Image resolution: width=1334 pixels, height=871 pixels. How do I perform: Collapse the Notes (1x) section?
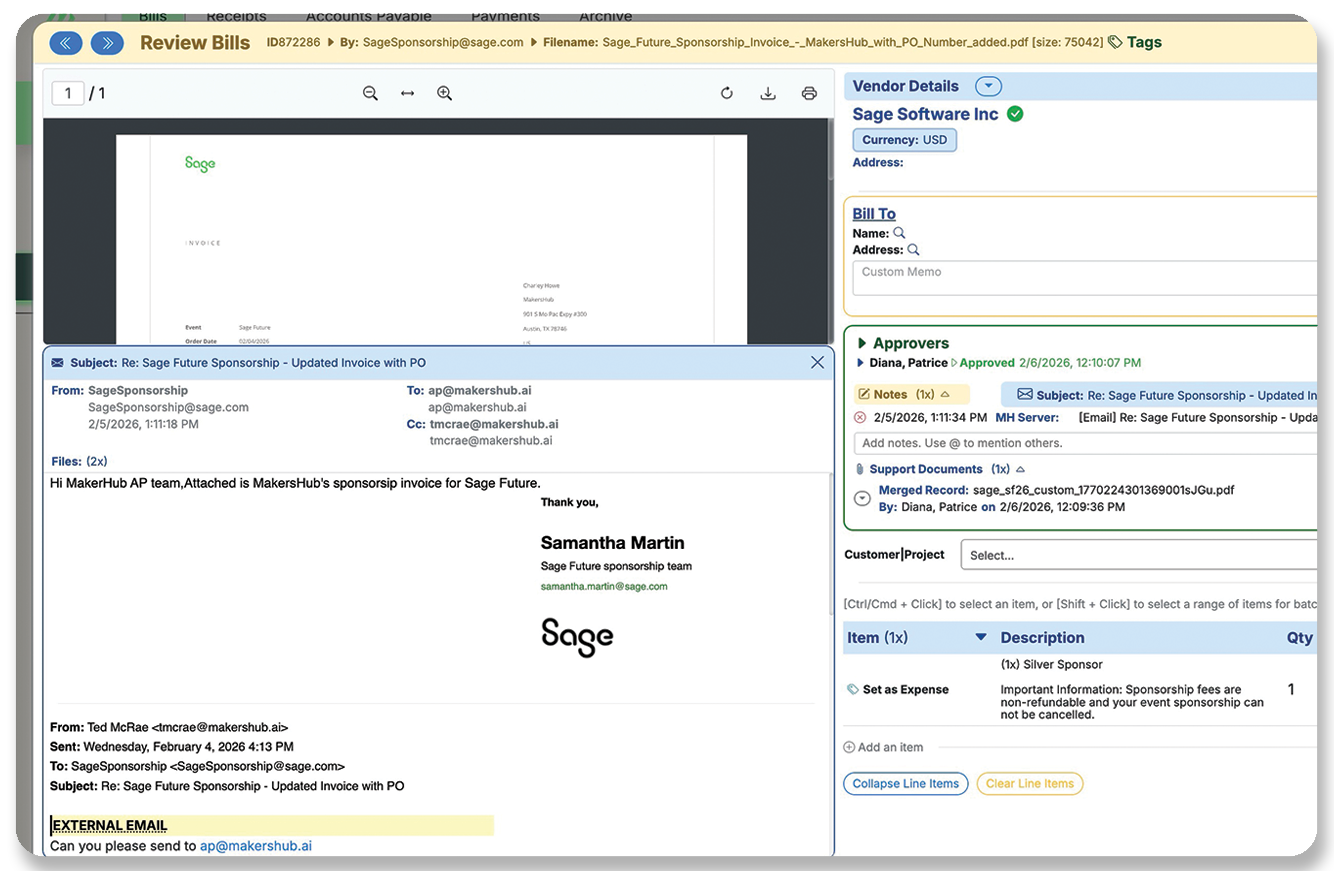pyautogui.click(x=945, y=394)
